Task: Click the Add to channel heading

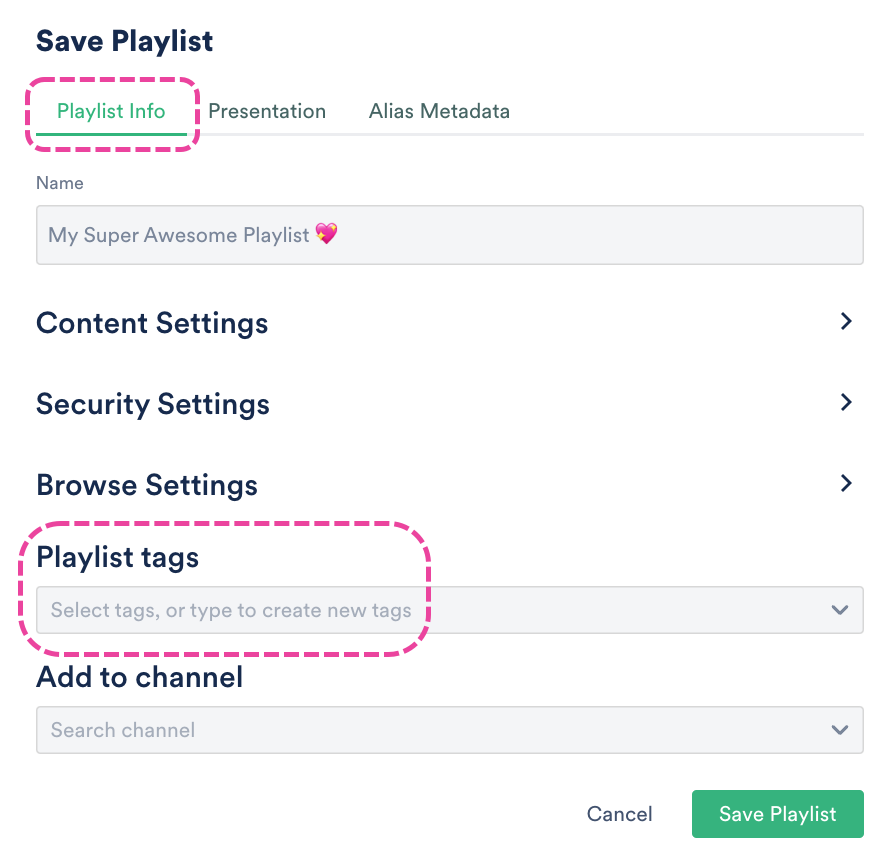Action: point(140,677)
